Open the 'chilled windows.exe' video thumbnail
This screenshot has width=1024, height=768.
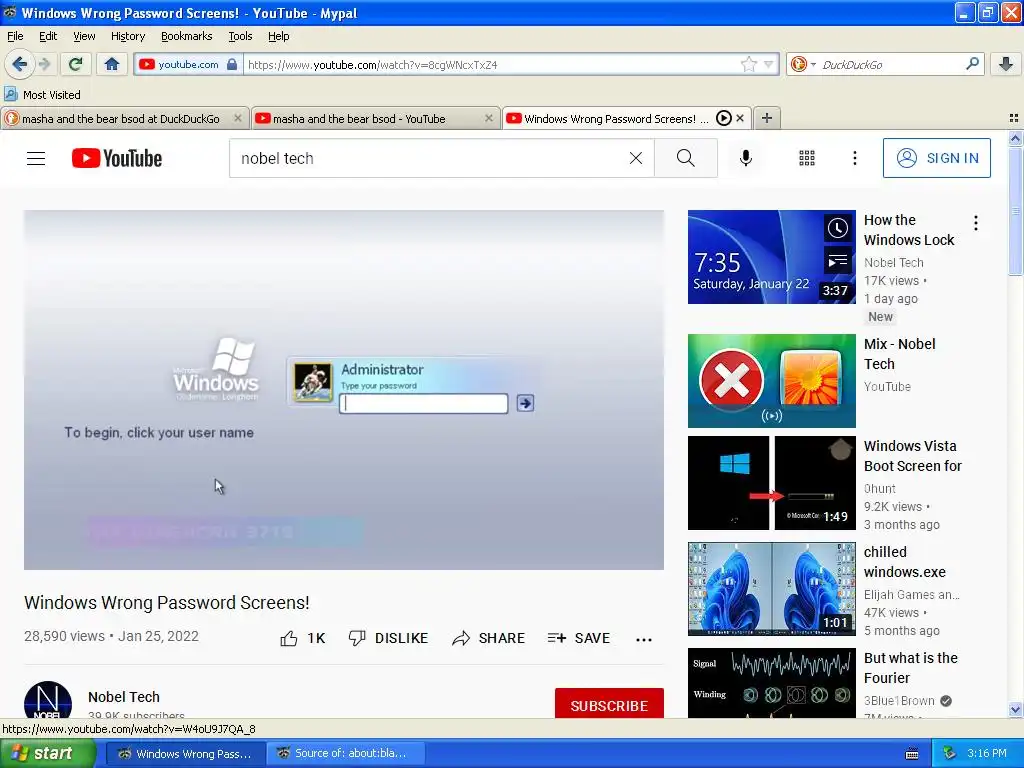tap(771, 589)
